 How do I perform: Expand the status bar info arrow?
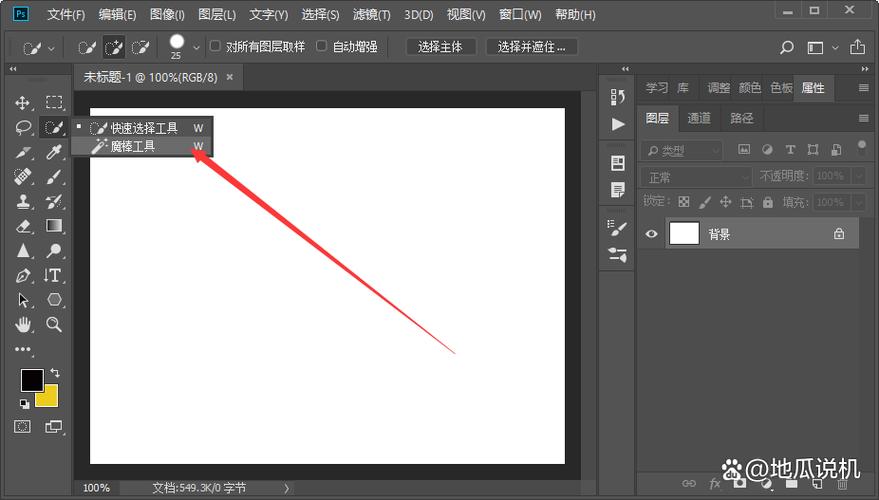point(286,488)
